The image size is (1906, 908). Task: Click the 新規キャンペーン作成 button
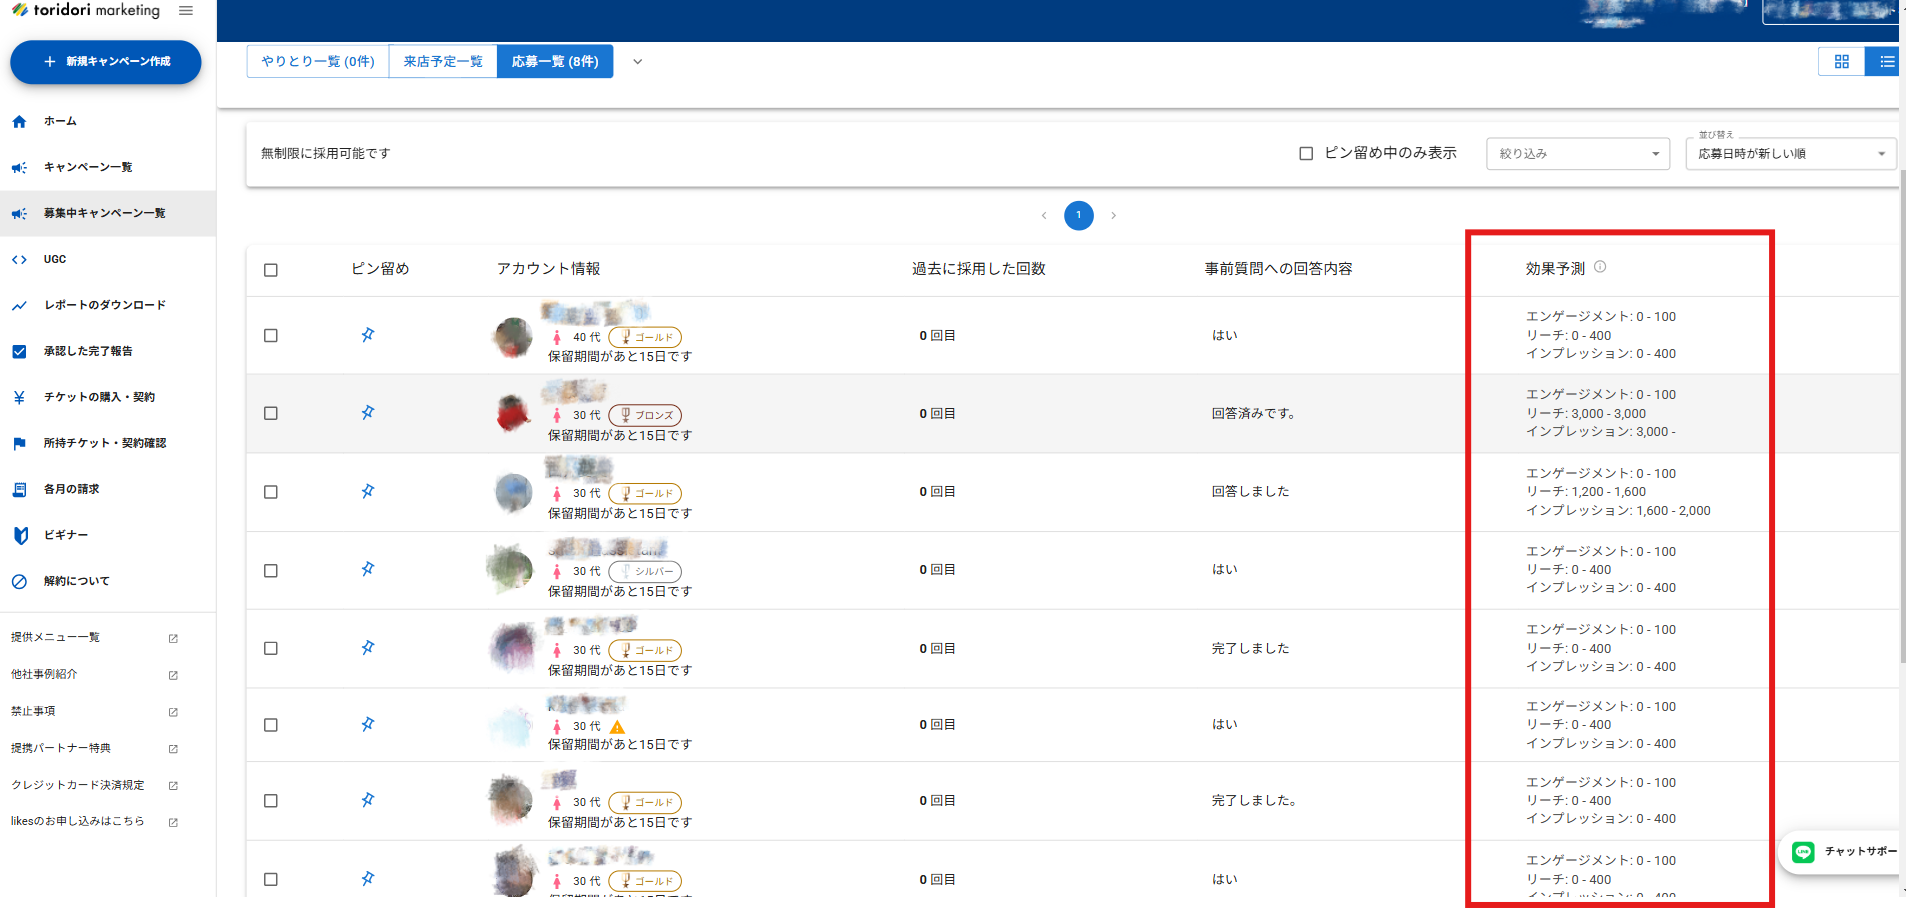106,62
